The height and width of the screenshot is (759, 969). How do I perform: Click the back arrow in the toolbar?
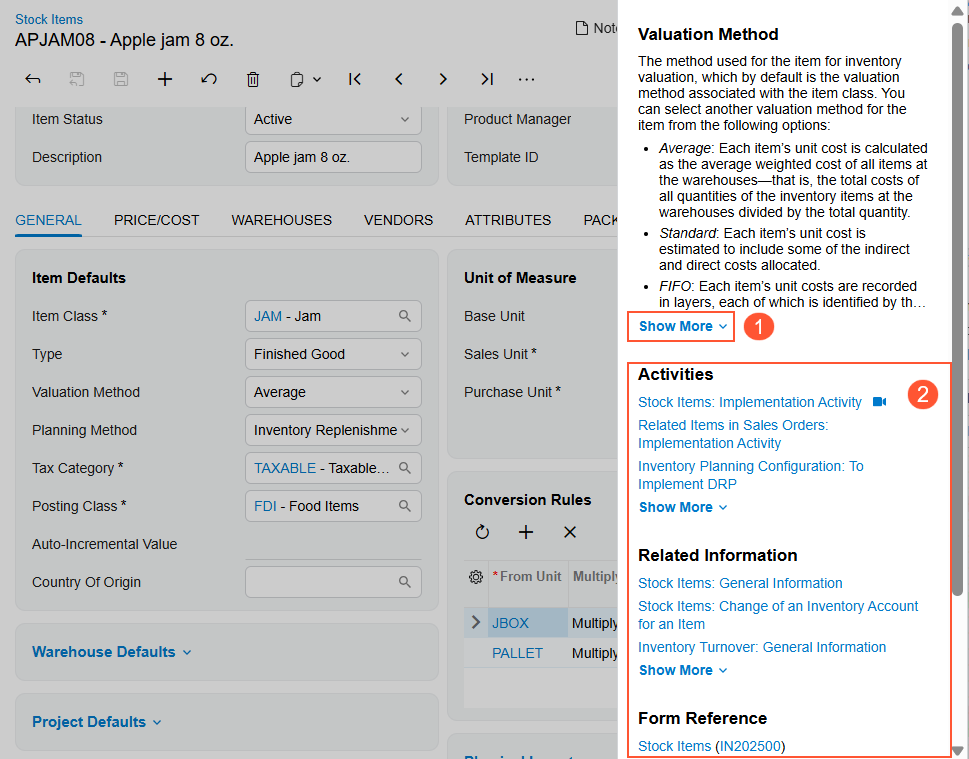pyautogui.click(x=33, y=79)
